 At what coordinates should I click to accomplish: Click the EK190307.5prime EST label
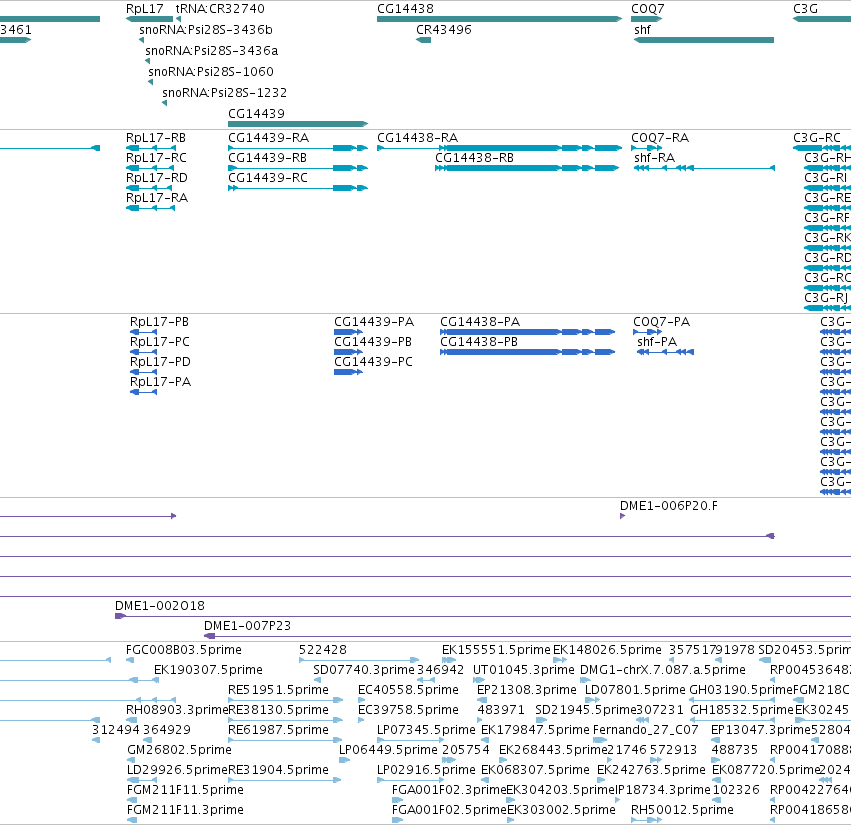point(208,669)
